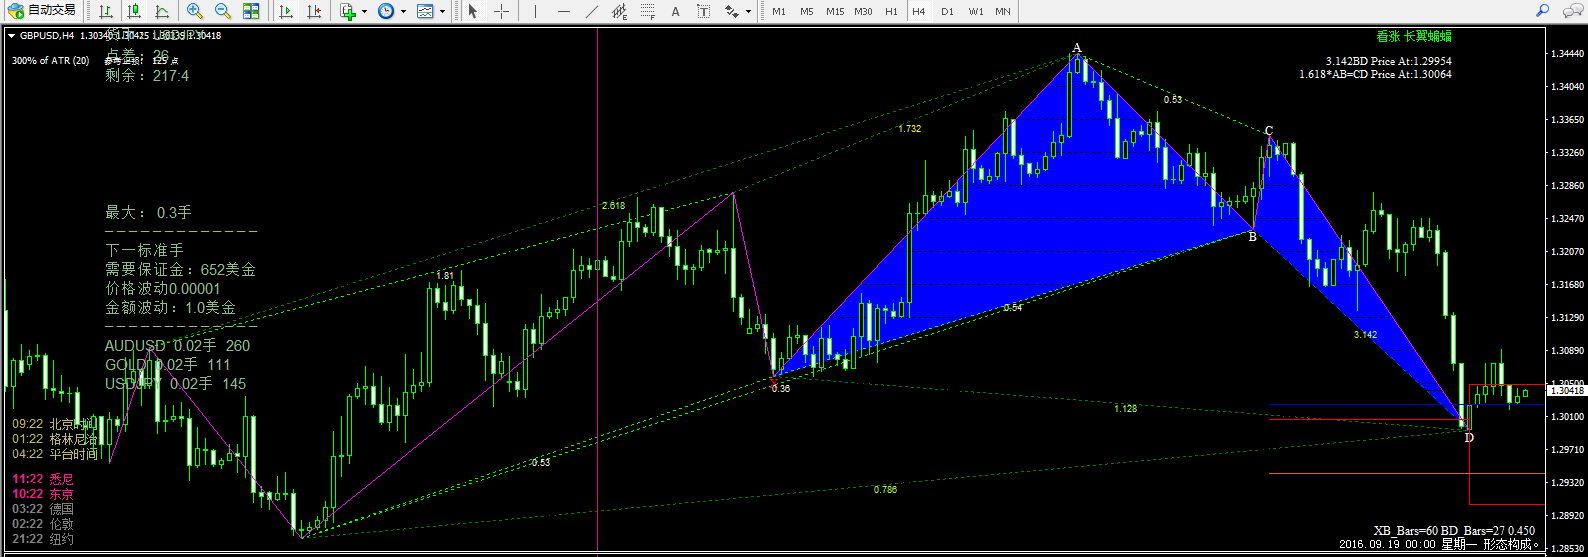Viewport: 1588px width, 557px height.
Task: Click the 1.30418 current price tag
Action: (x=1567, y=390)
